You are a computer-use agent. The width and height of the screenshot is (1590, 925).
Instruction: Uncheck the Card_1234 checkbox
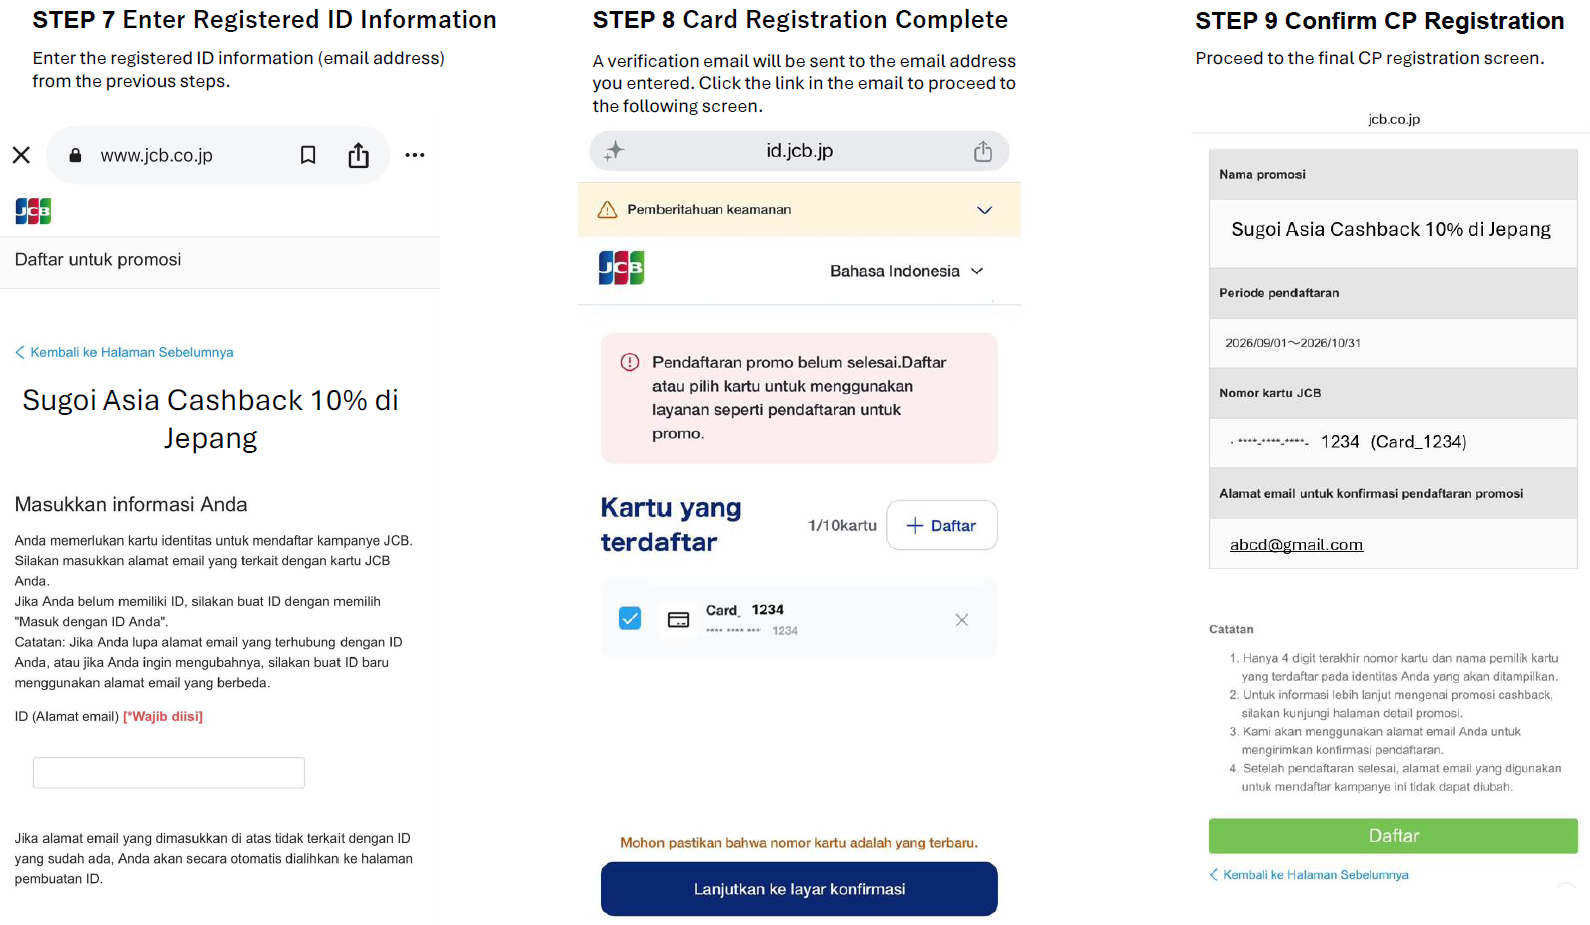pyautogui.click(x=630, y=618)
